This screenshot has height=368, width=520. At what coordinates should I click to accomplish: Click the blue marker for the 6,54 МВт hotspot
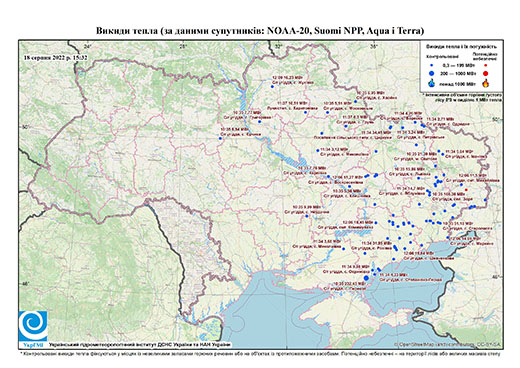[220, 138]
